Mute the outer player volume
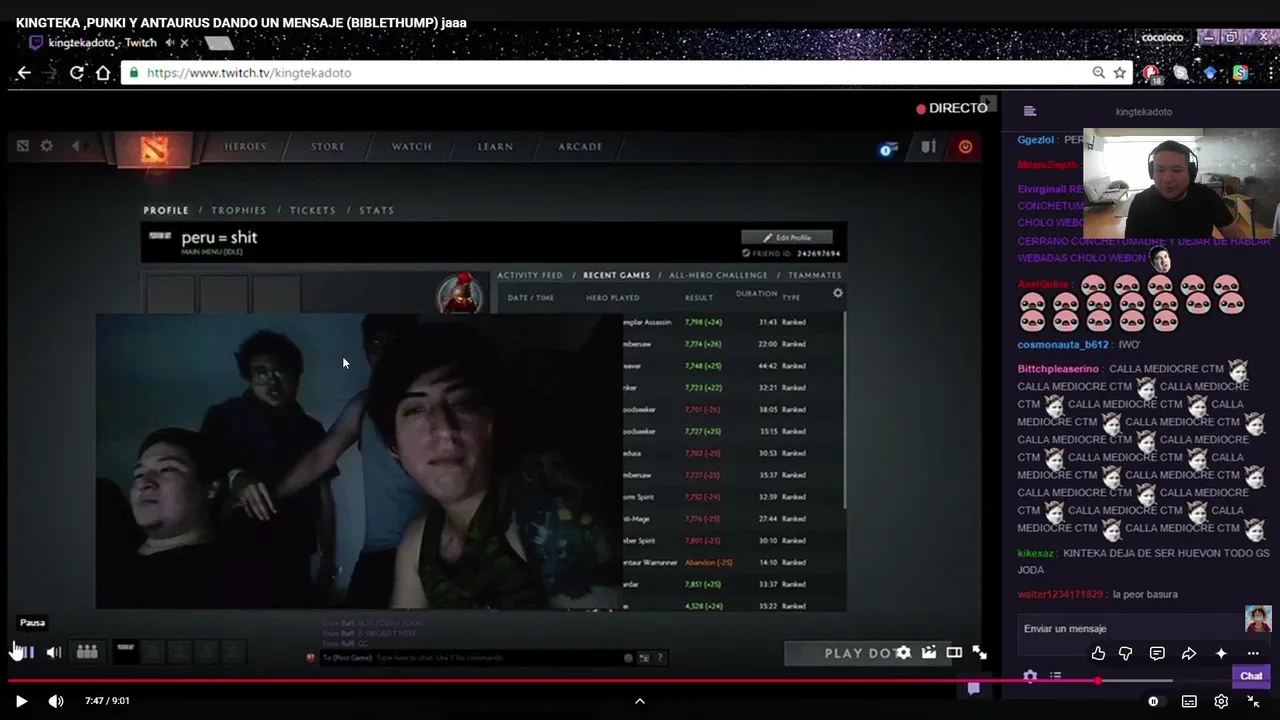Screen dimensions: 1280x720 [x=56, y=701]
